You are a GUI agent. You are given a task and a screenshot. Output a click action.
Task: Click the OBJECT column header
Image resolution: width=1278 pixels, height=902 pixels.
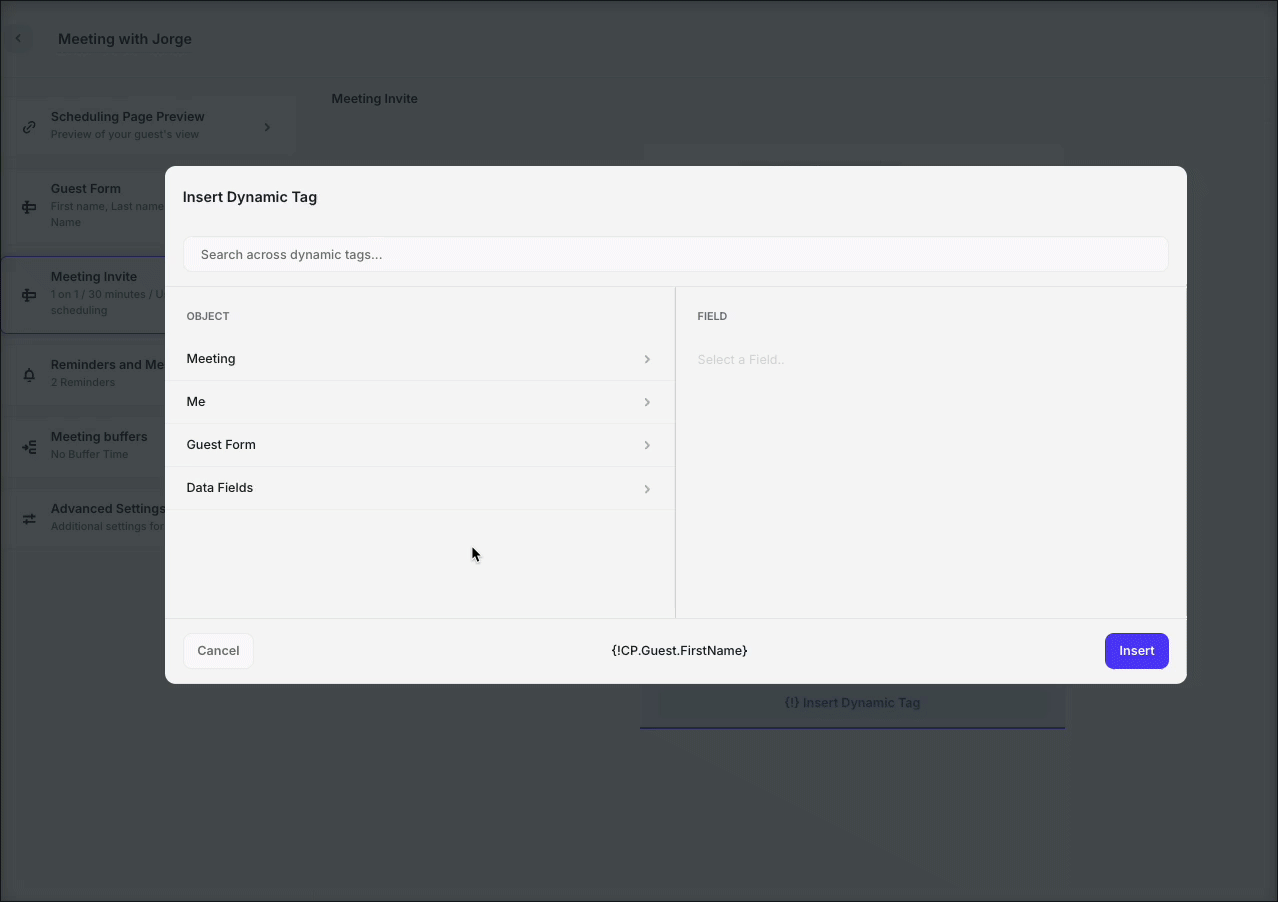click(208, 316)
